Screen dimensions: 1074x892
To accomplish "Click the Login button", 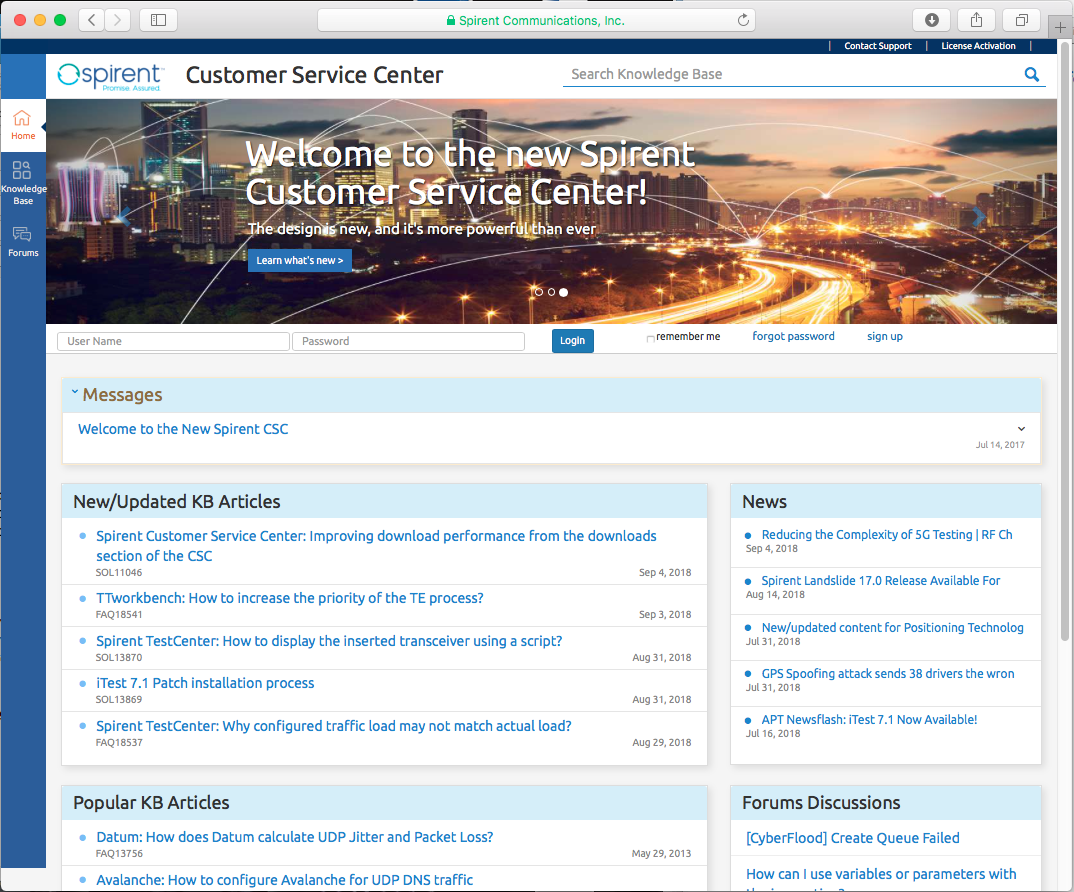I will (573, 340).
